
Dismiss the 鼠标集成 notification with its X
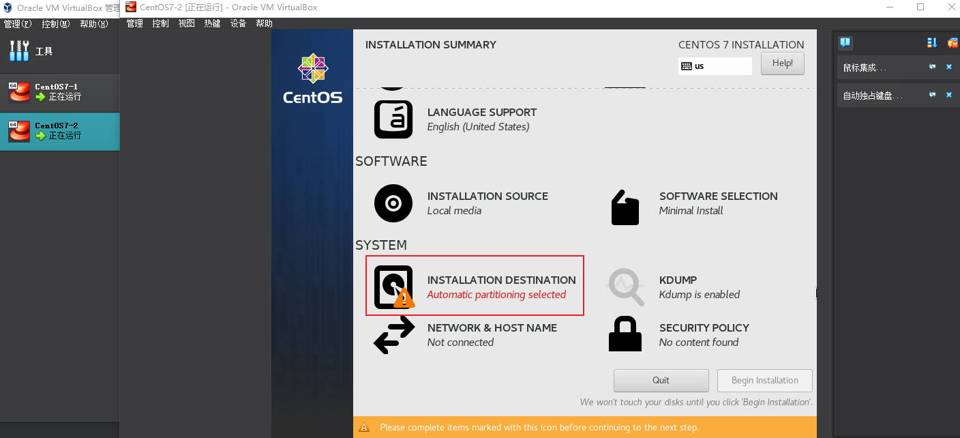point(949,67)
